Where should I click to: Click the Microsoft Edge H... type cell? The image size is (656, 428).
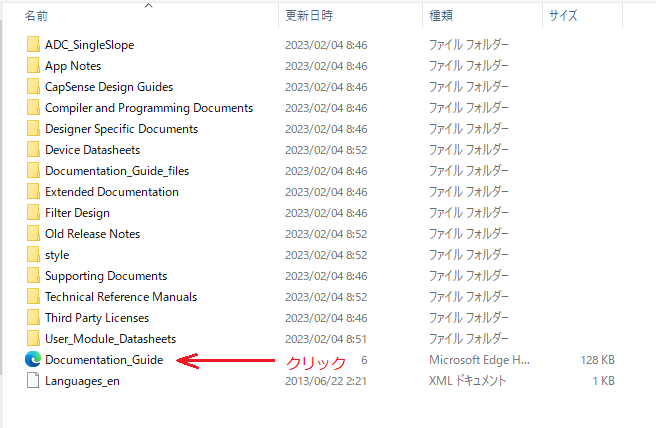coord(479,360)
